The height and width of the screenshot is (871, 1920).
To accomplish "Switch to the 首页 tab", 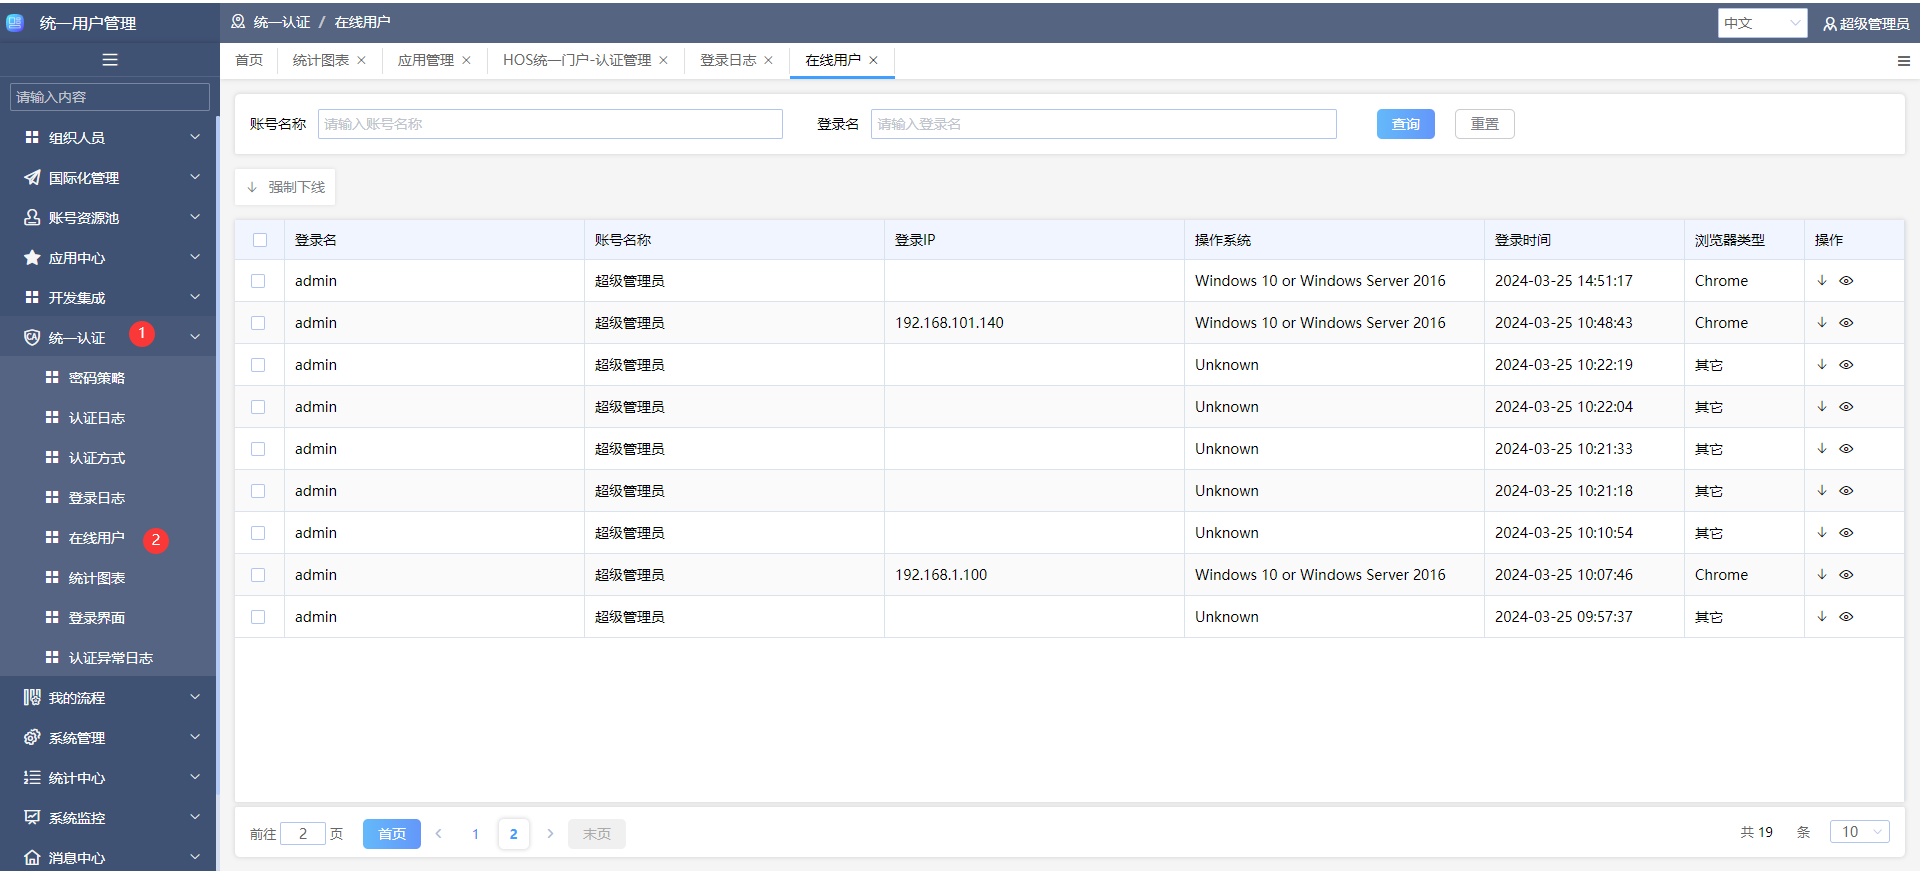I will tap(249, 60).
